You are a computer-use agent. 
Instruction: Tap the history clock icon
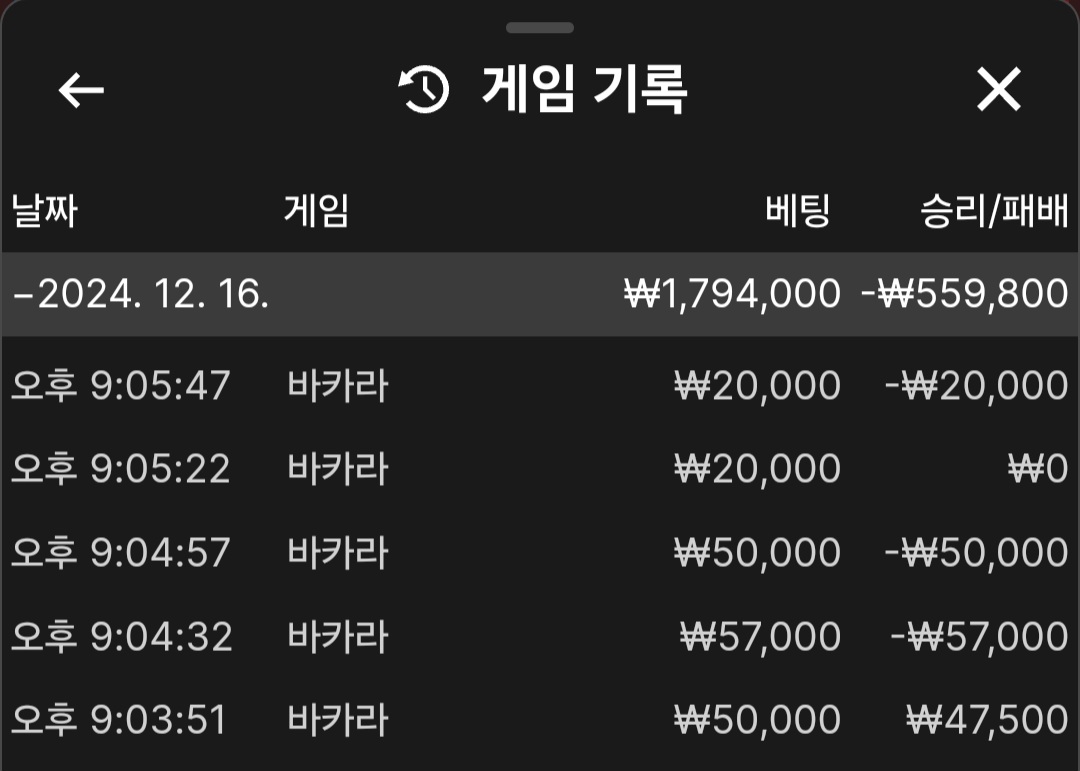click(424, 89)
